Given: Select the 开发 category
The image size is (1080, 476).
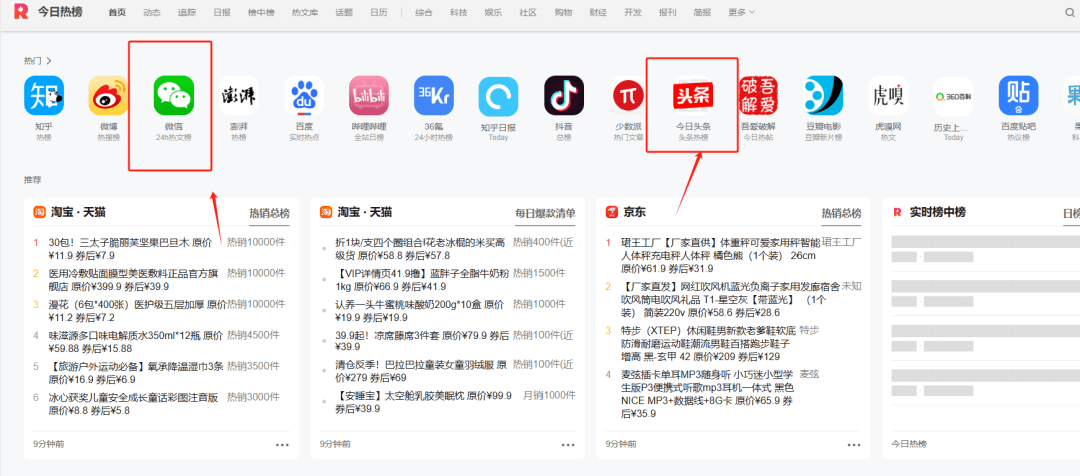Looking at the screenshot, I should pos(632,12).
